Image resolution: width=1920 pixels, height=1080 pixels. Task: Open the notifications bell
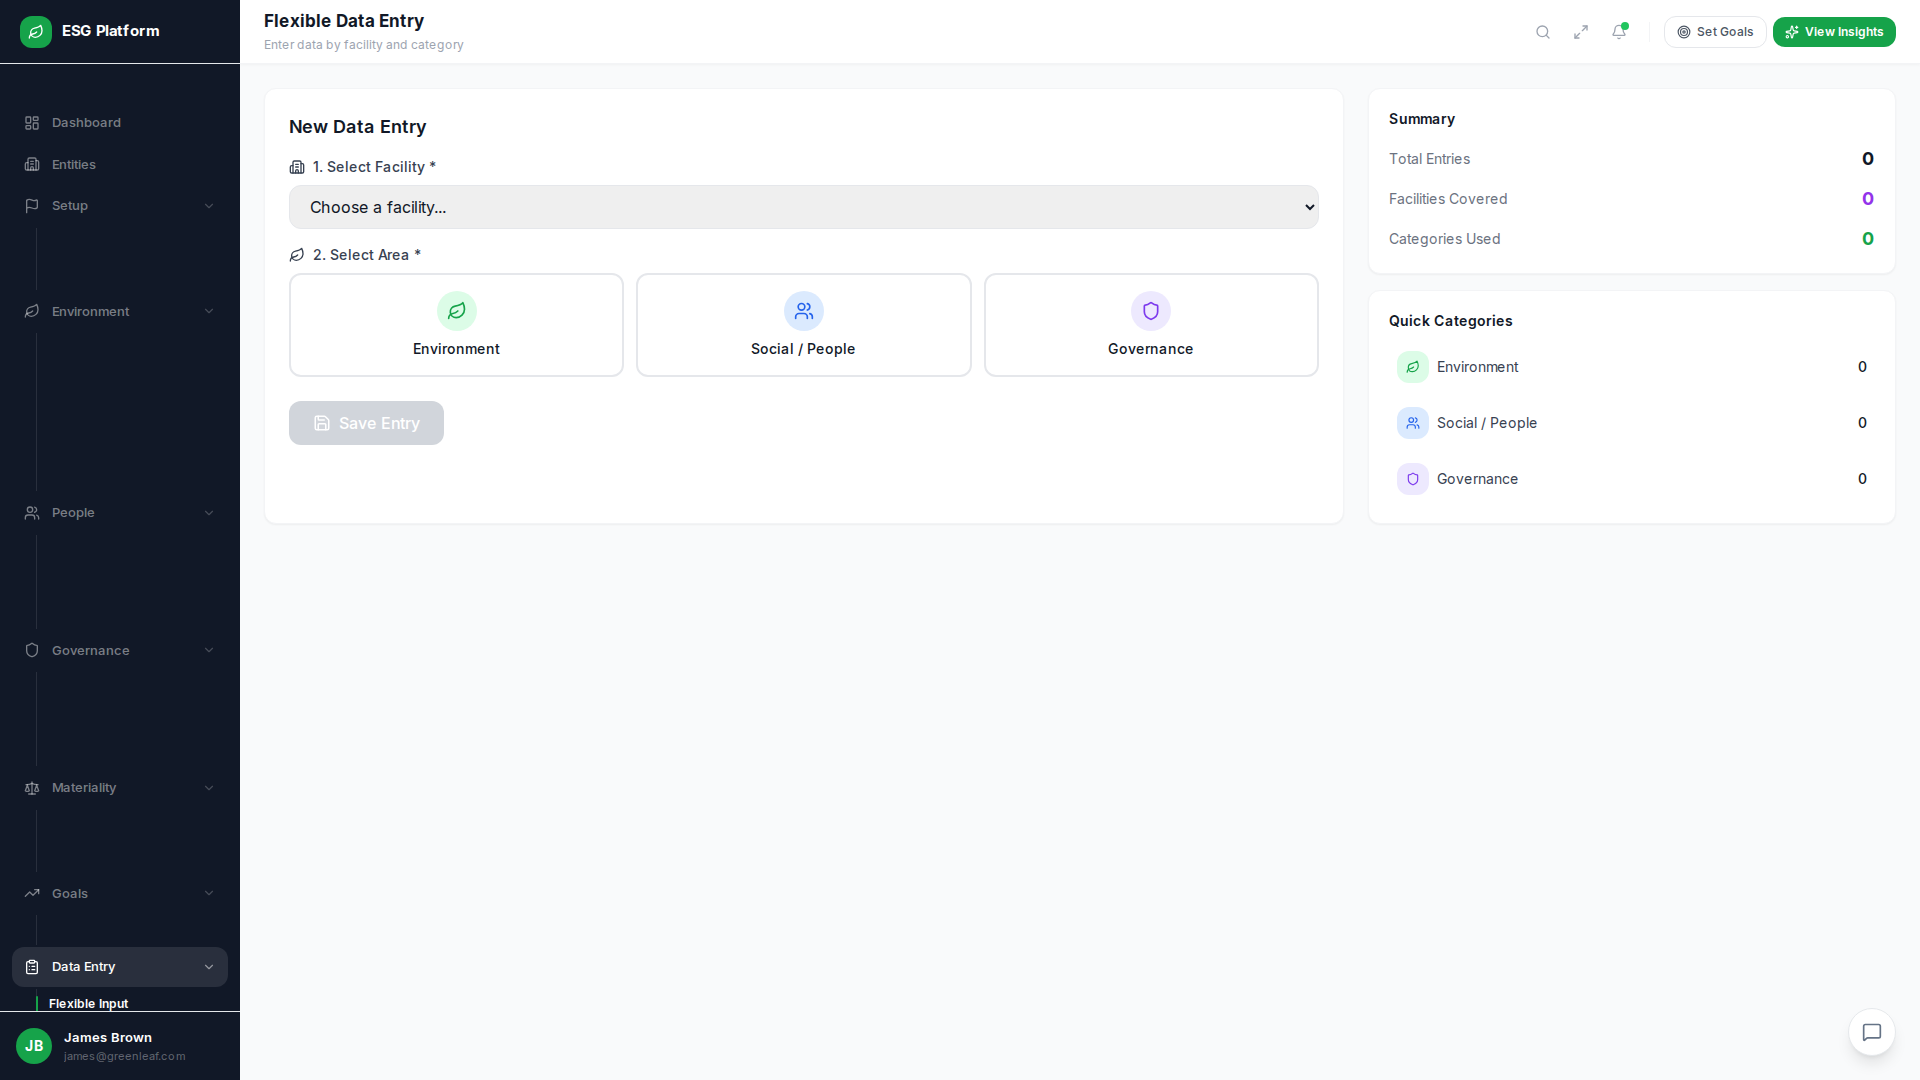[x=1619, y=32]
